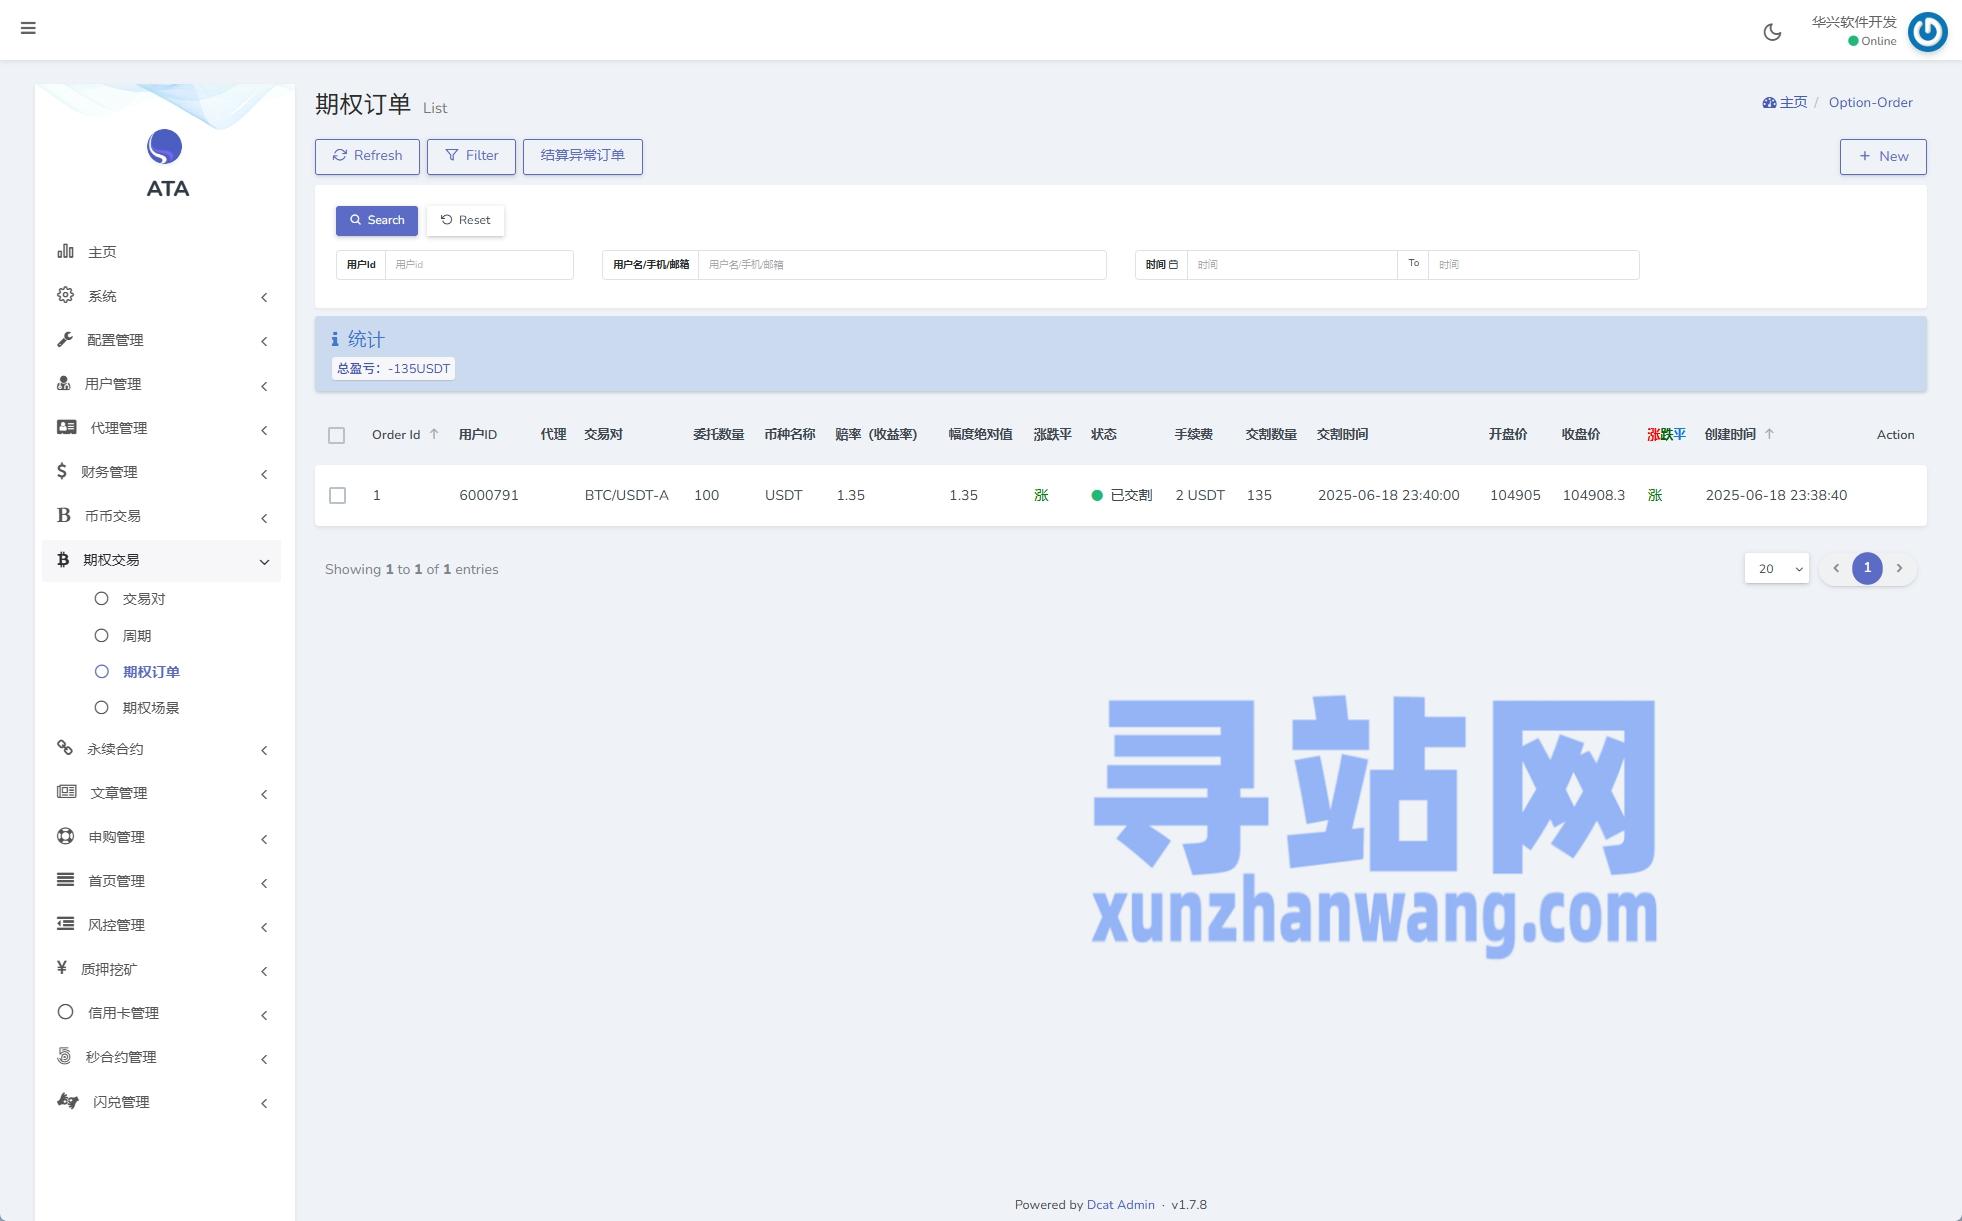This screenshot has height=1221, width=1962.
Task: Click the 配置管理 wrench icon
Action: (x=65, y=339)
